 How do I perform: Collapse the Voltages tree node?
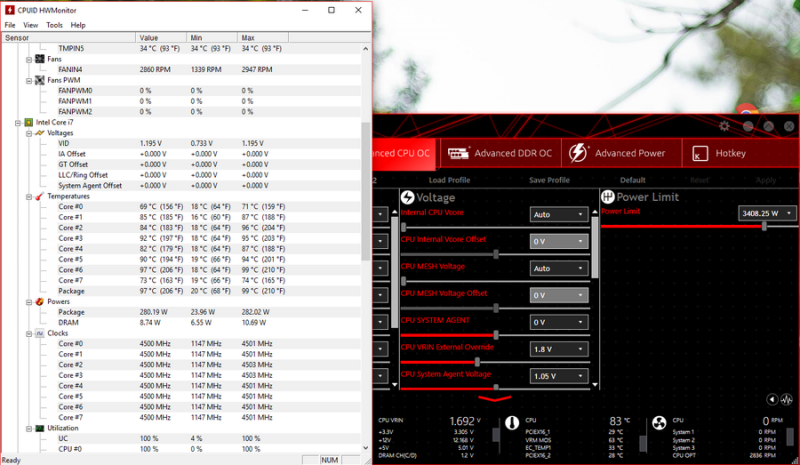[x=29, y=133]
